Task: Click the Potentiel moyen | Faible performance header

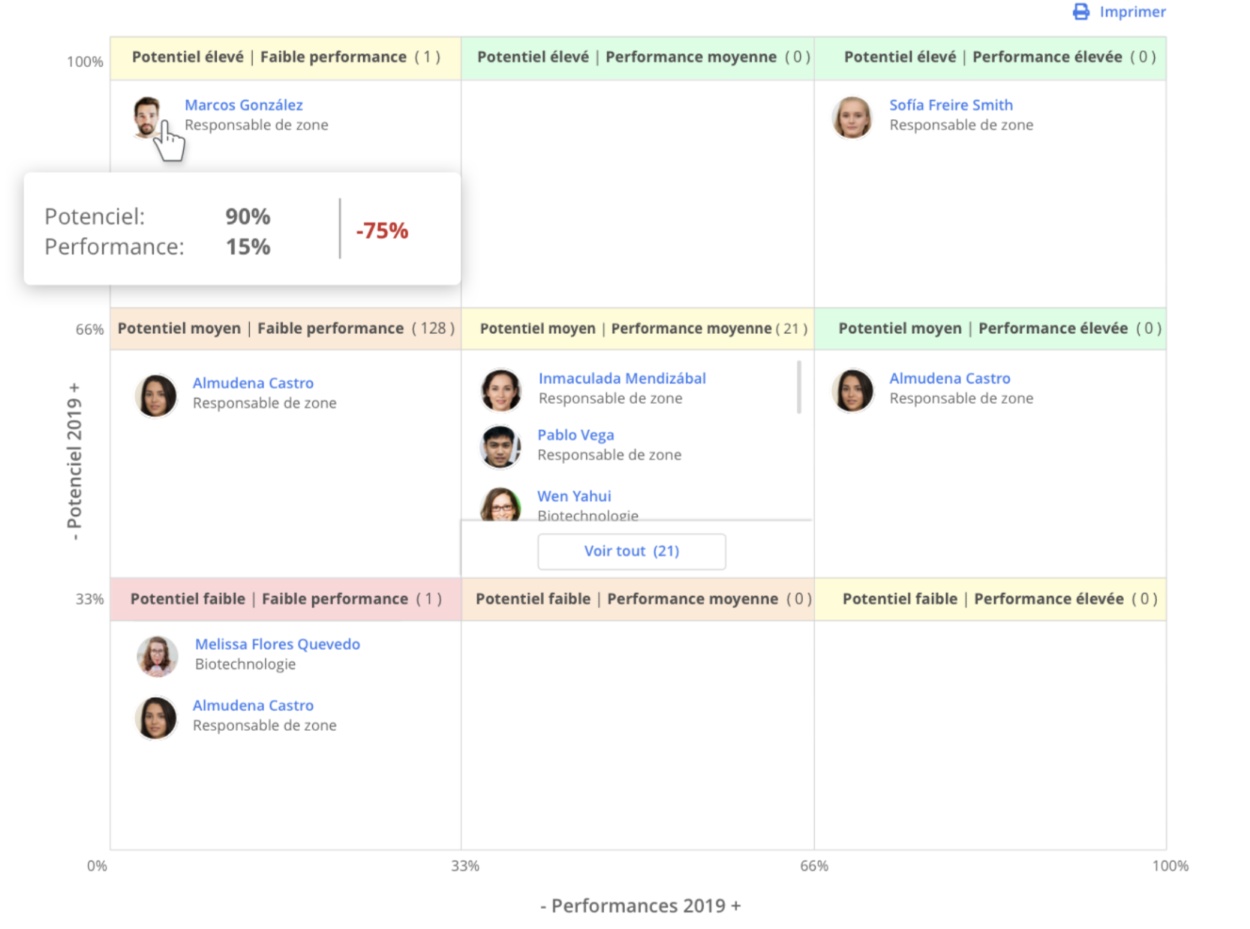Action: 285,328
